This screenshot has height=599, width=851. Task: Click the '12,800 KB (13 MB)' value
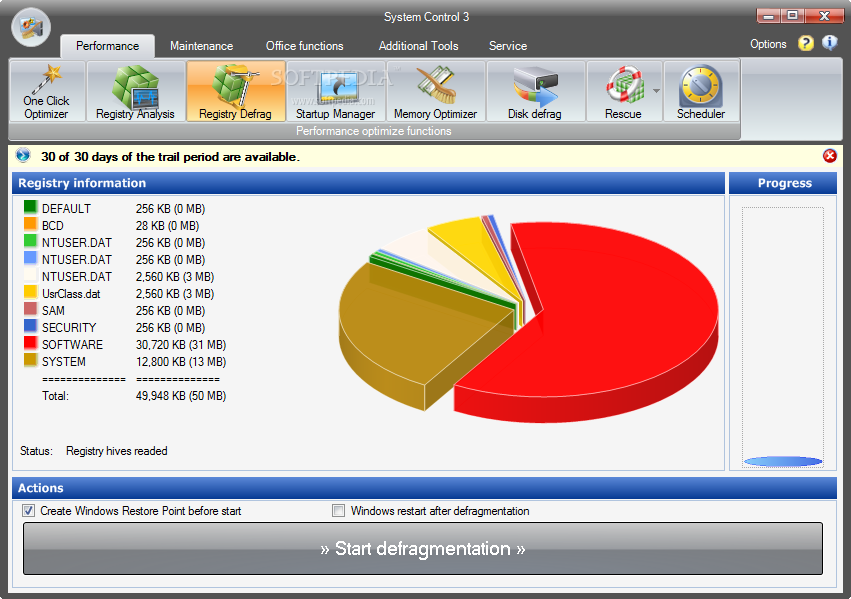(181, 362)
